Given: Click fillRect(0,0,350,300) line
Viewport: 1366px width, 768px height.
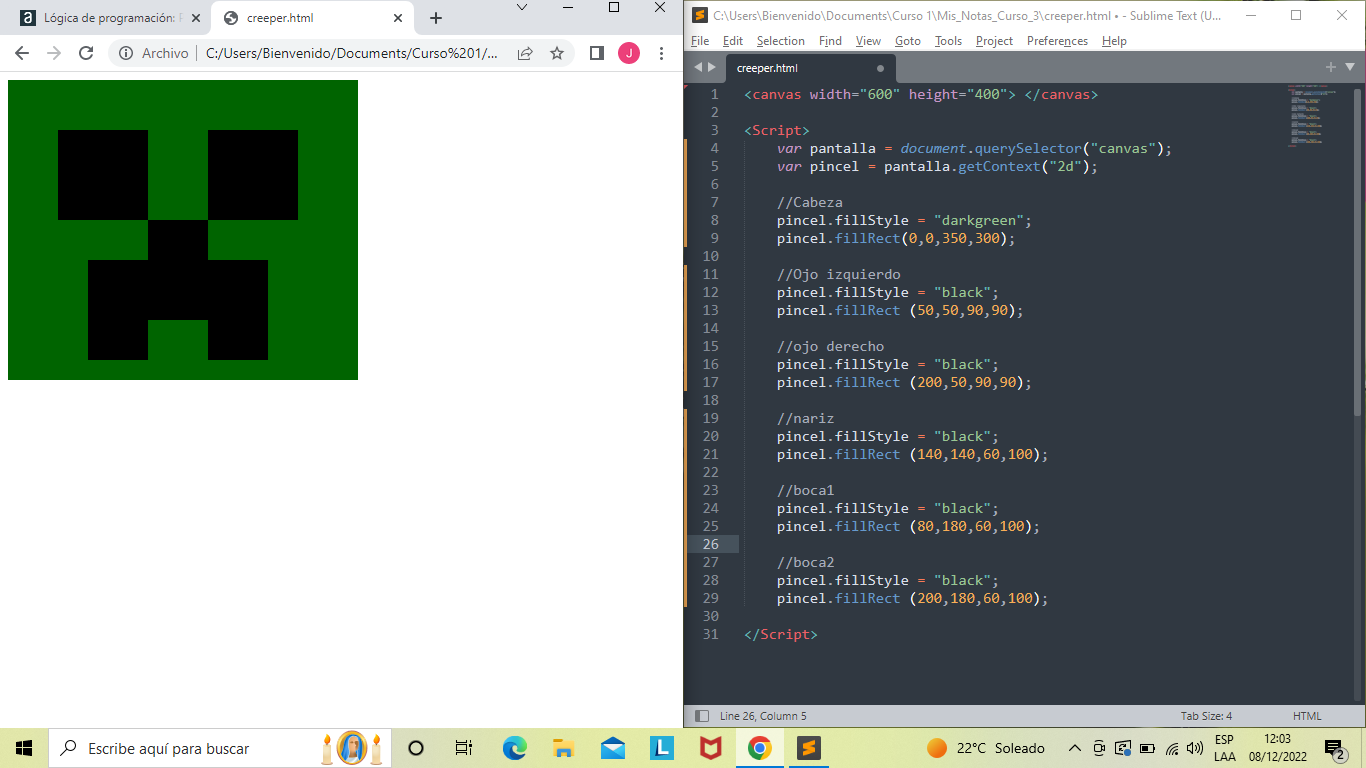Looking at the screenshot, I should 896,238.
